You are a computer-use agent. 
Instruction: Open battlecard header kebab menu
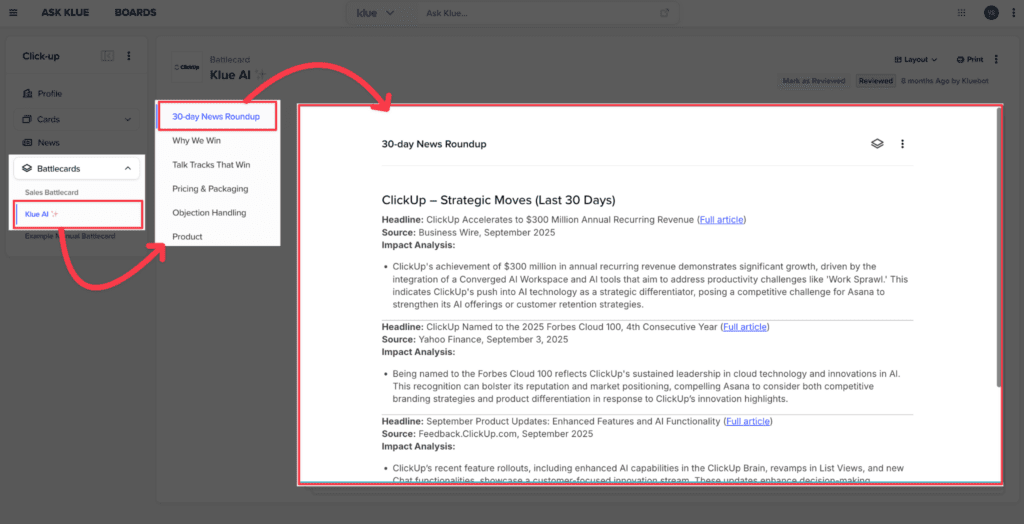996,59
